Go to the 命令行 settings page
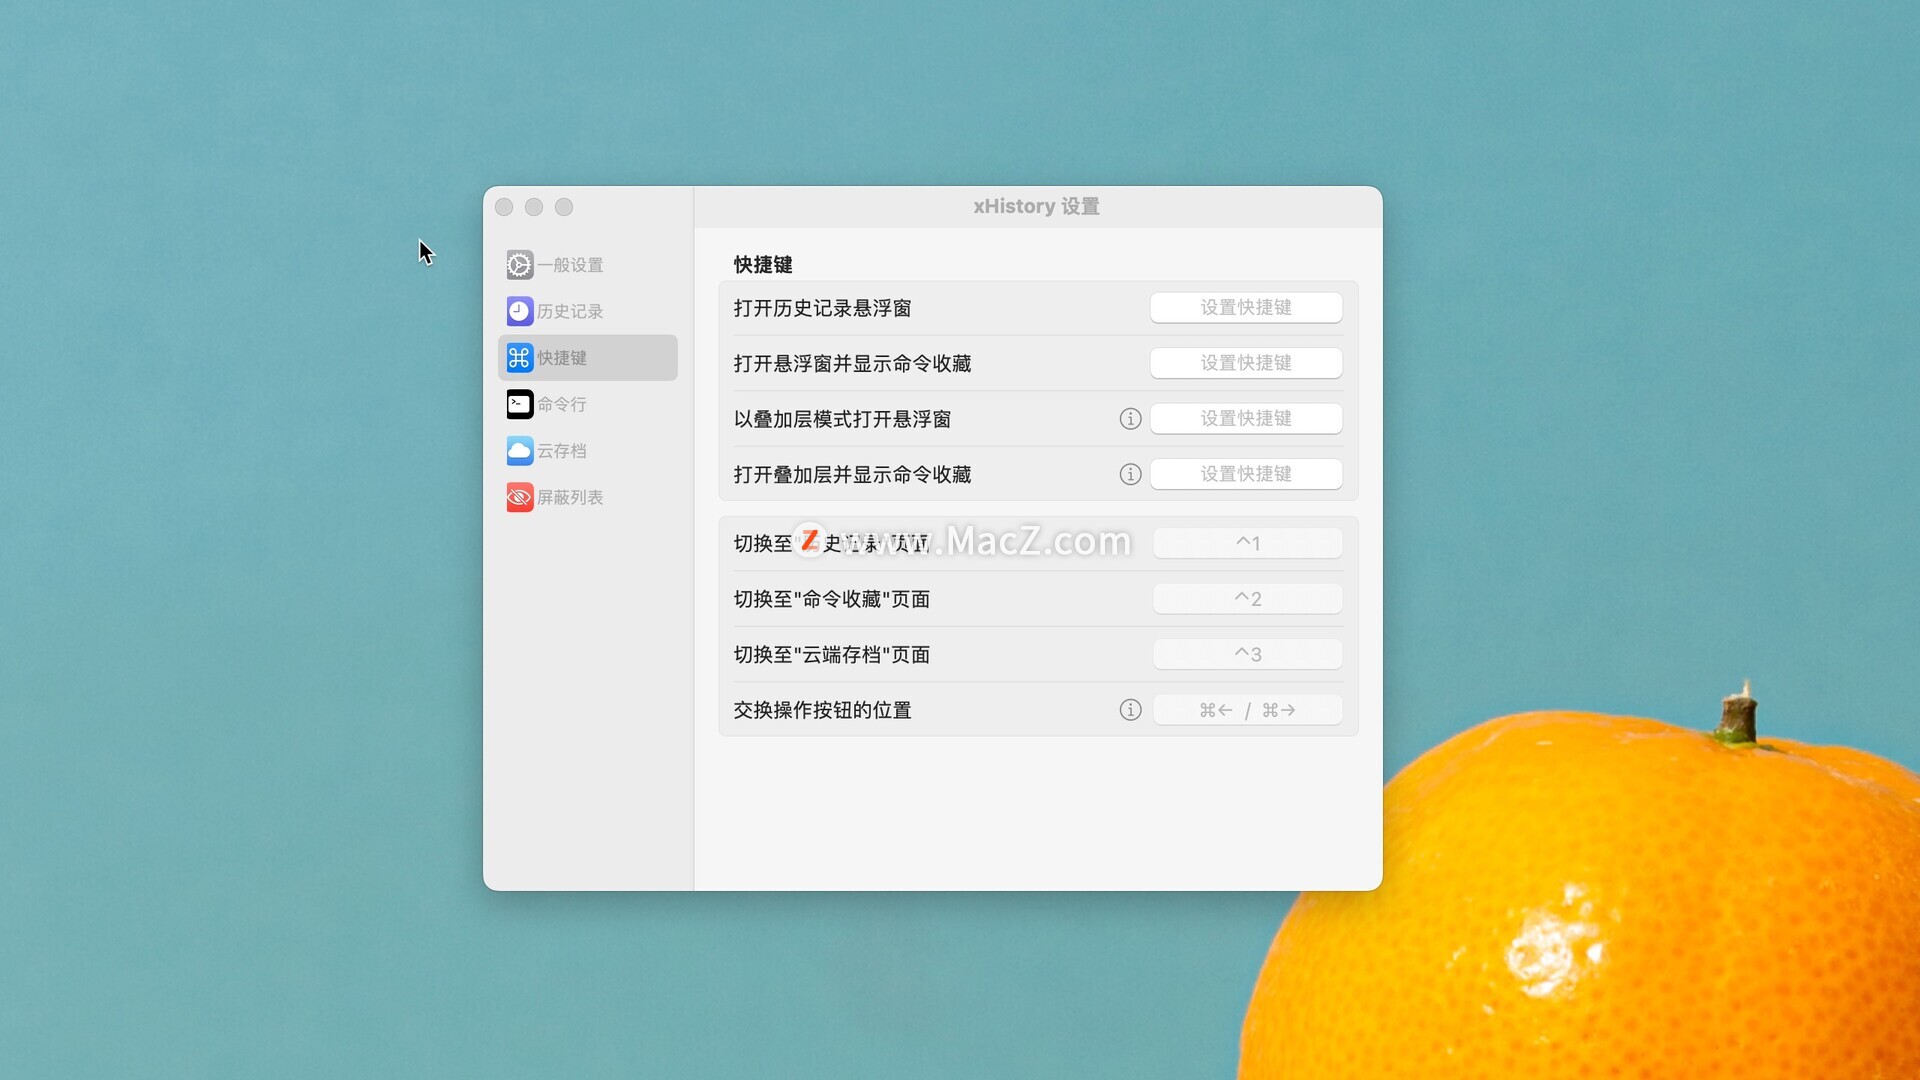 [588, 404]
